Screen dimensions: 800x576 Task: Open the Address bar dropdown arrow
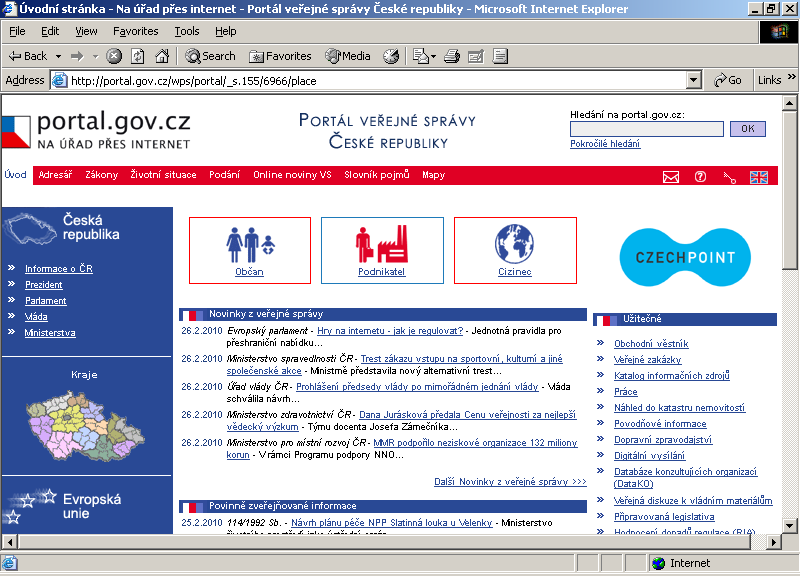(x=693, y=80)
